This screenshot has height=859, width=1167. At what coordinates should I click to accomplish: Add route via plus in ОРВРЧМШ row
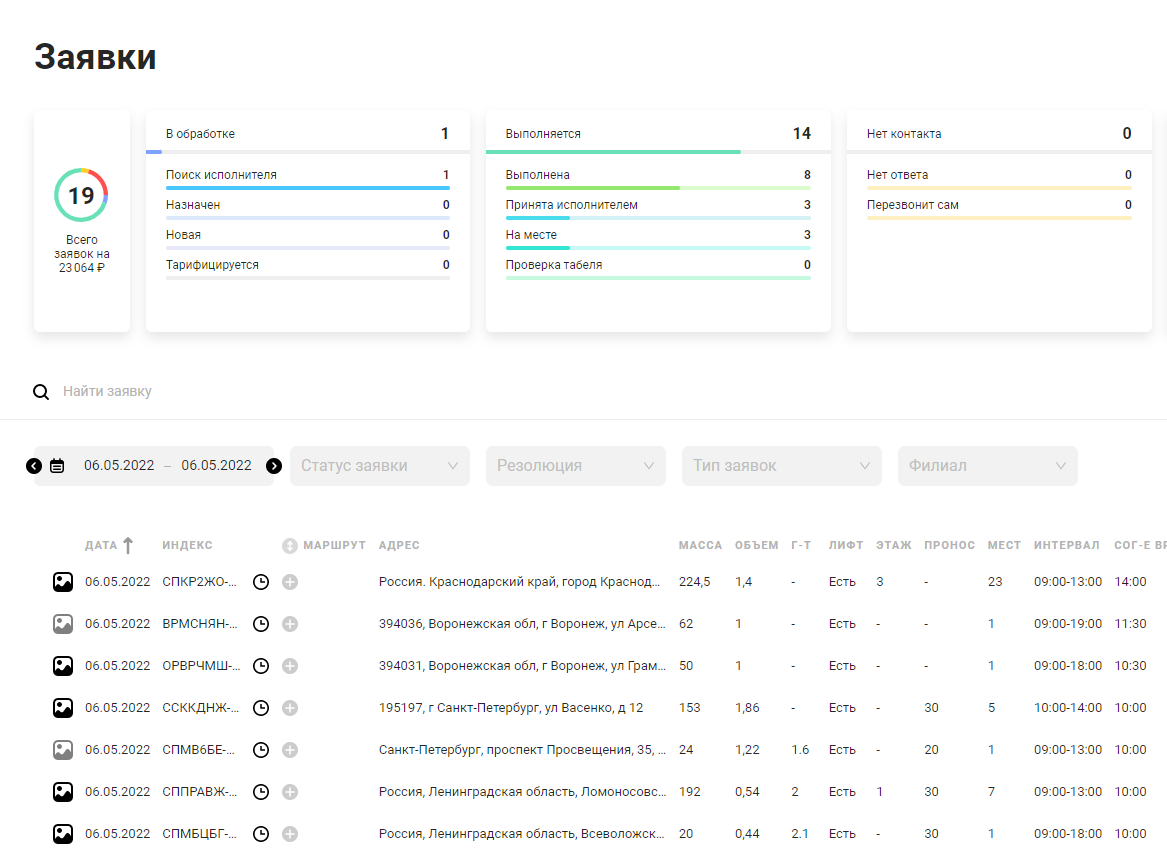(290, 665)
